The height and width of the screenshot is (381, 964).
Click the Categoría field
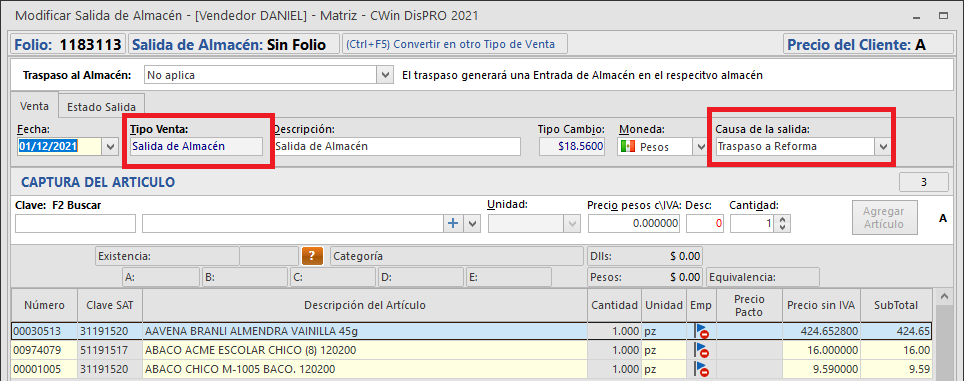pyautogui.click(x=456, y=256)
